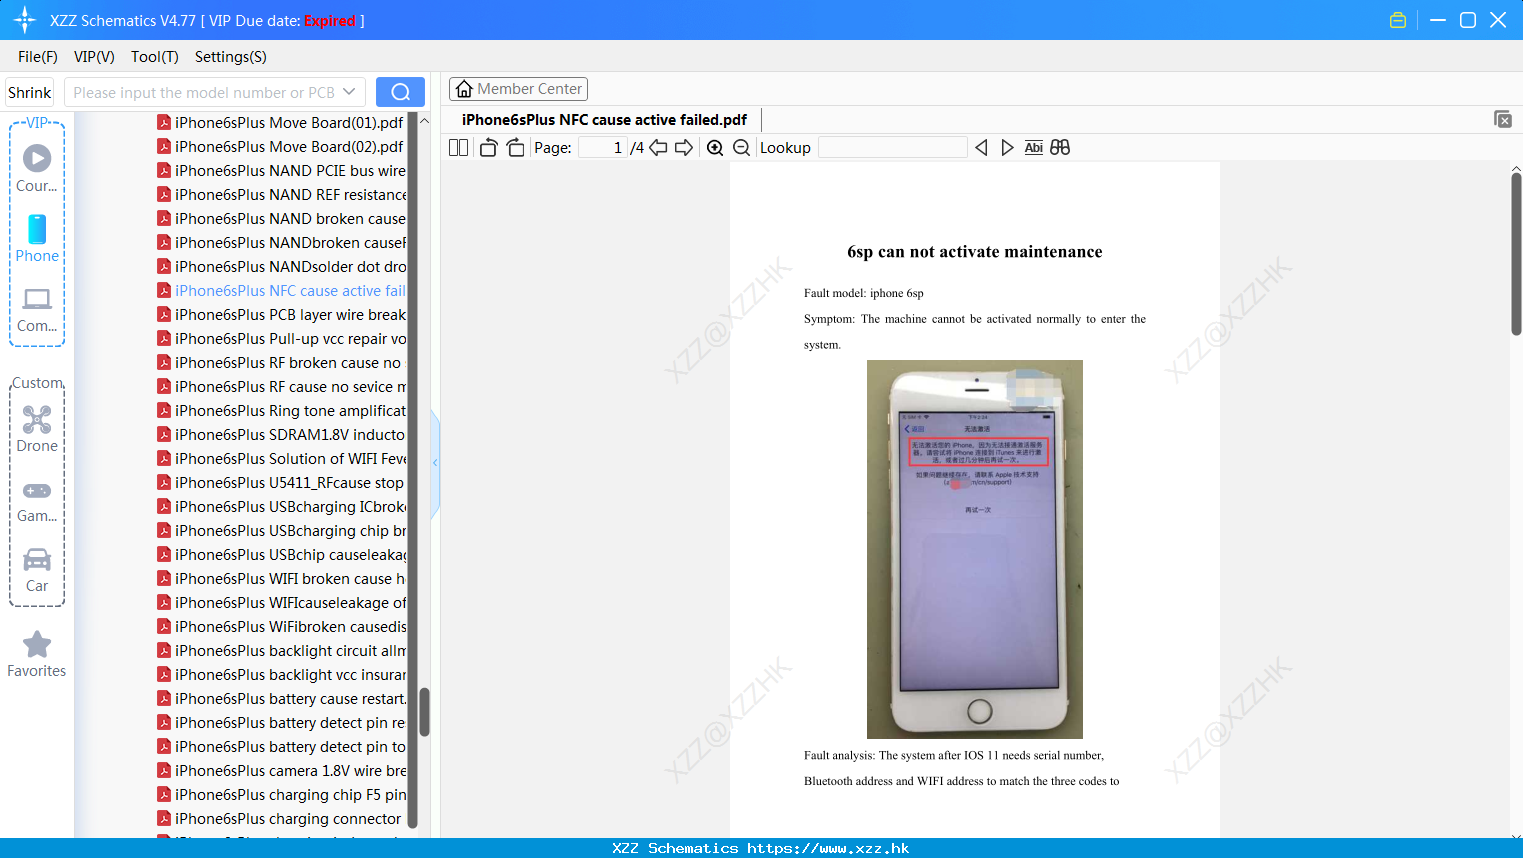Open the Settings(S) menu
This screenshot has height=858, width=1523.
(231, 57)
